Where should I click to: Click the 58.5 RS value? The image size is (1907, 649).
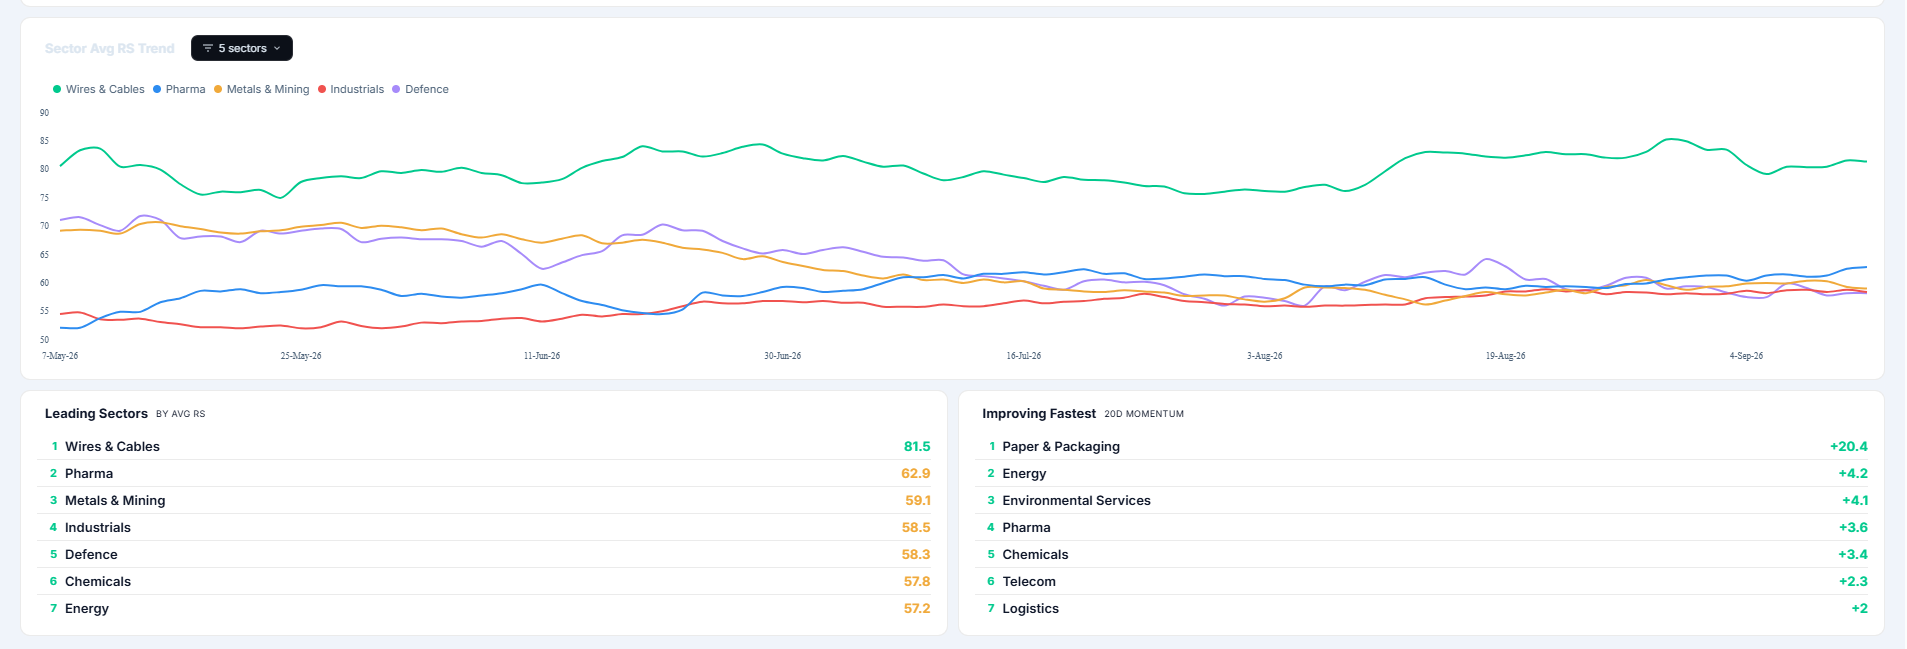(x=916, y=527)
